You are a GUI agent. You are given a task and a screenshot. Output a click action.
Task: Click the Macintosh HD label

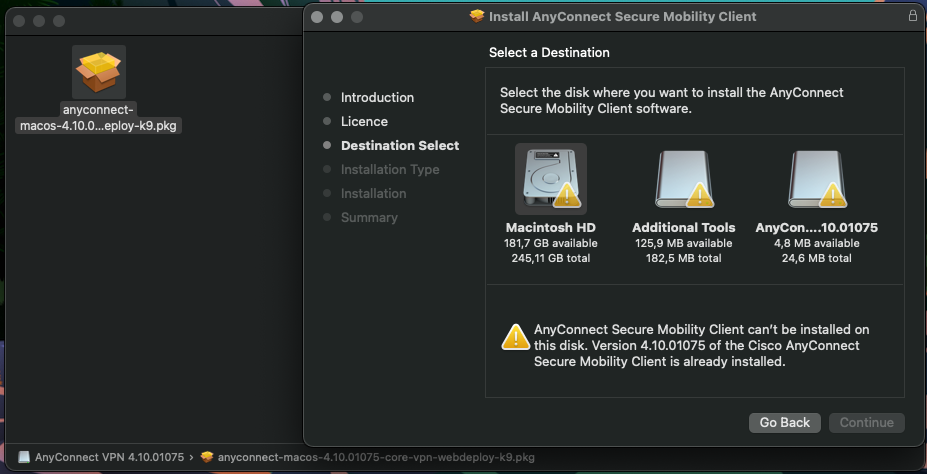coord(550,228)
